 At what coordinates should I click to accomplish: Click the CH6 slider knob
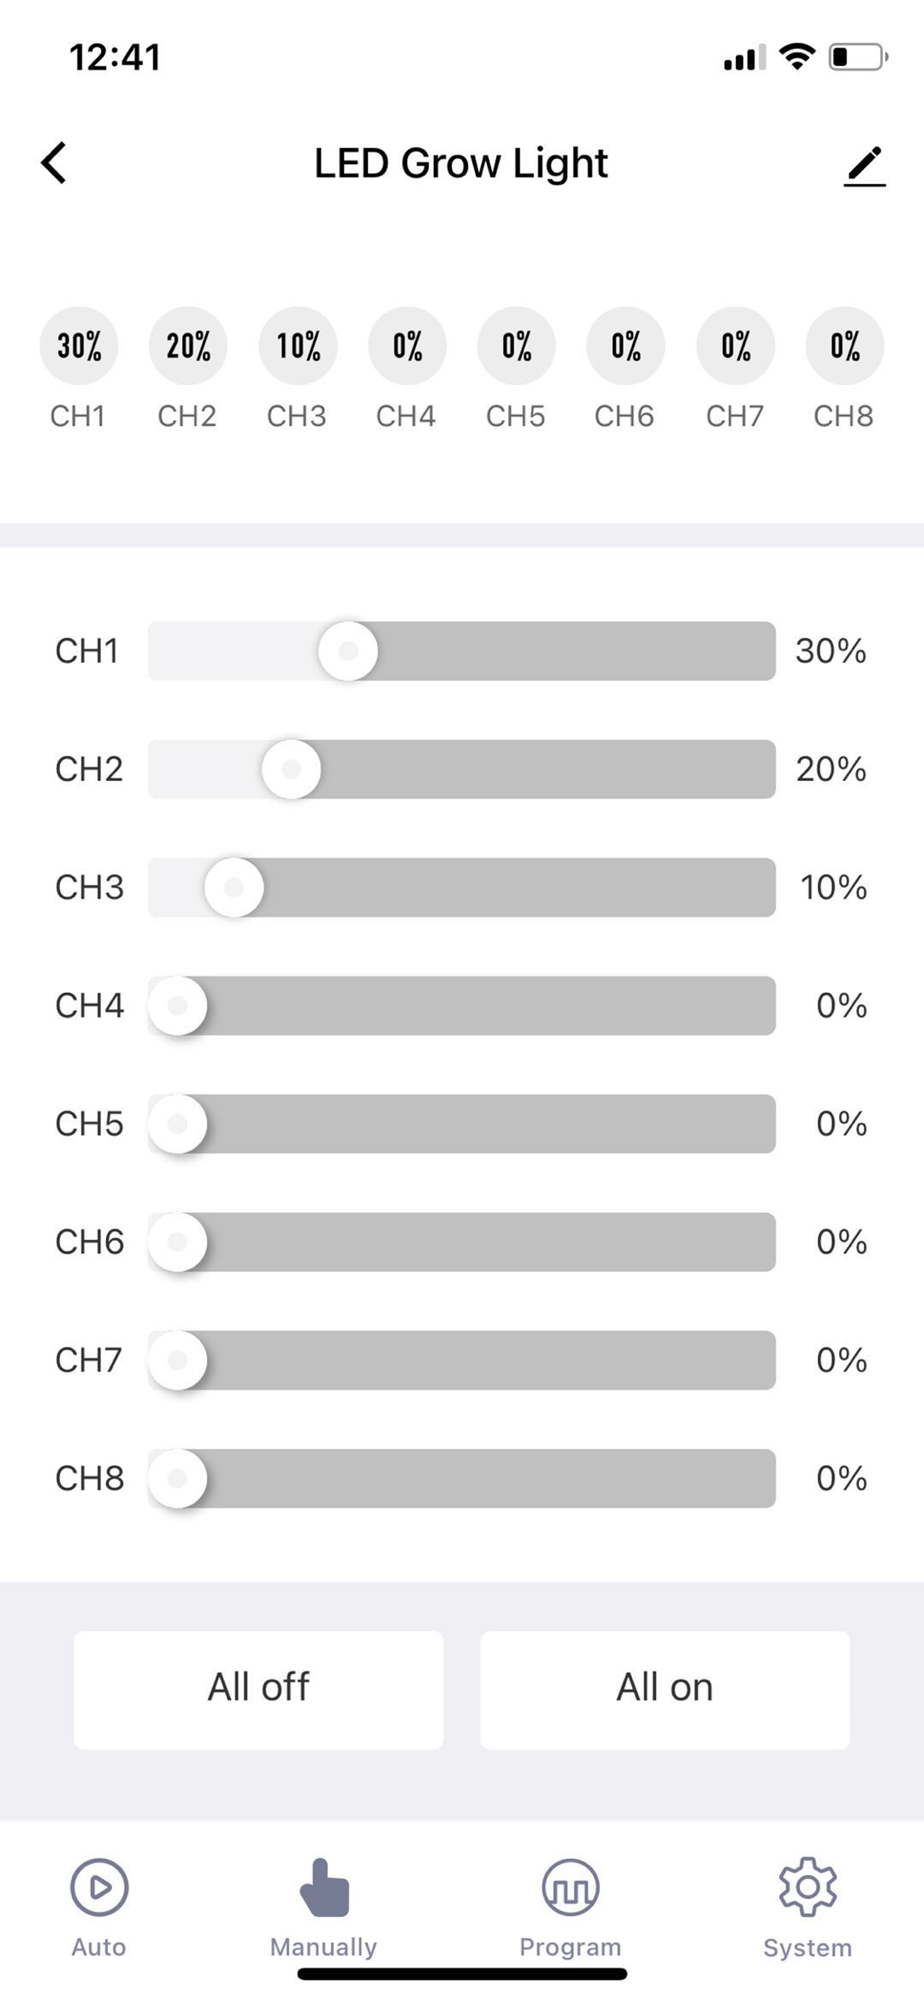click(178, 1242)
